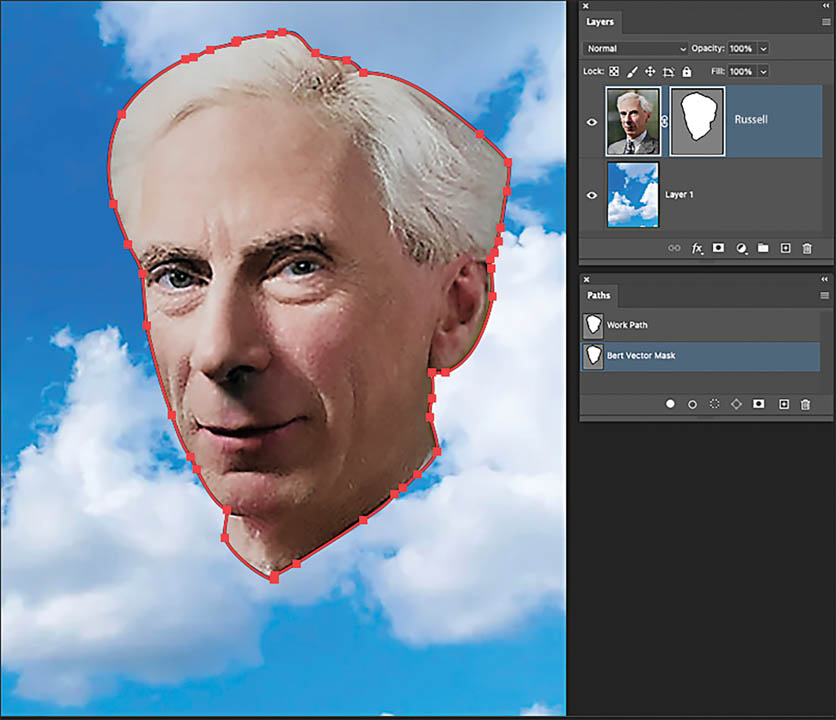Lock all with the padlock icon
This screenshot has width=836, height=720.
tap(687, 71)
